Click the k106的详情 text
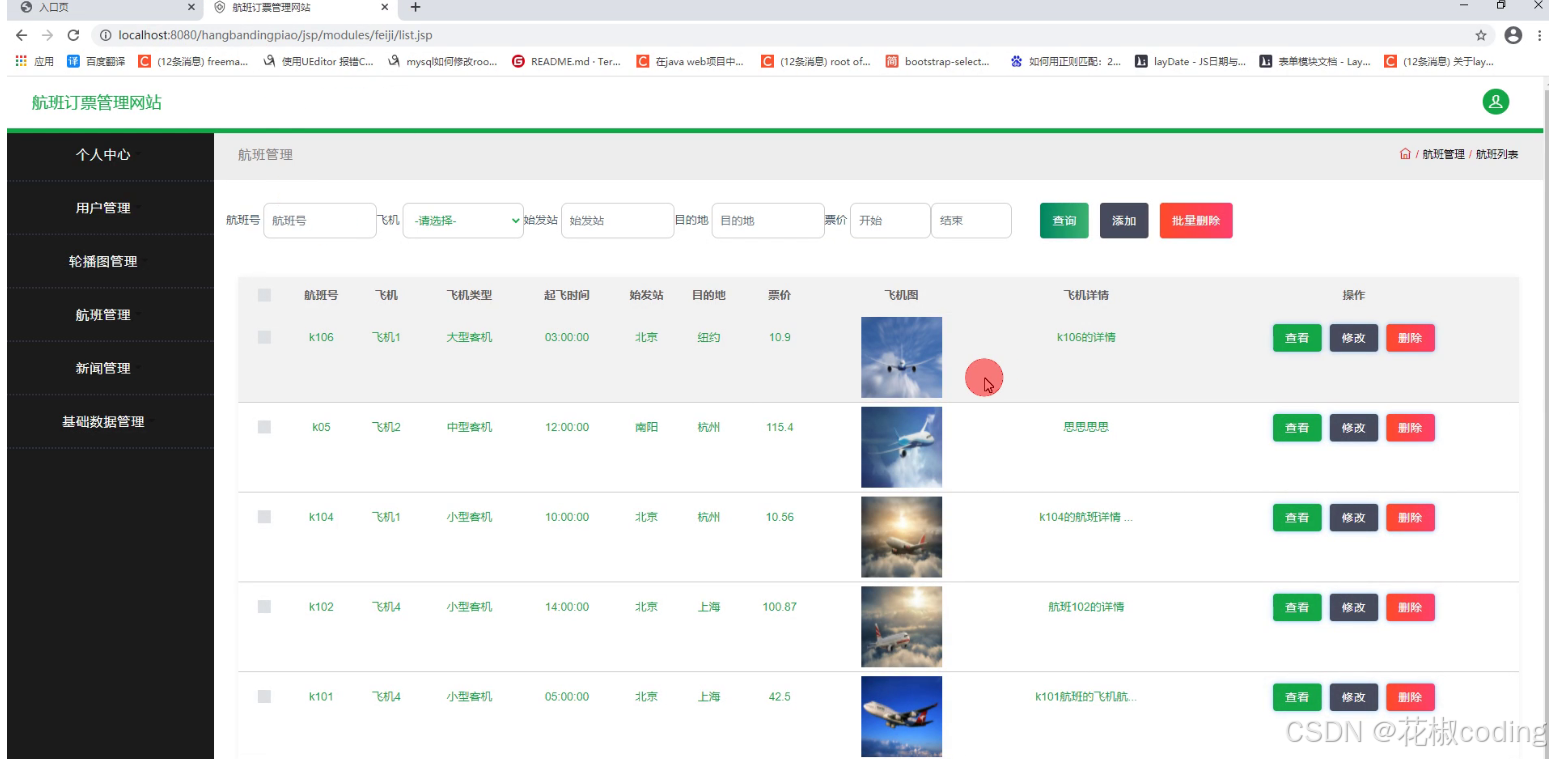Image resolution: width=1551 pixels, height=759 pixels. (x=1086, y=337)
